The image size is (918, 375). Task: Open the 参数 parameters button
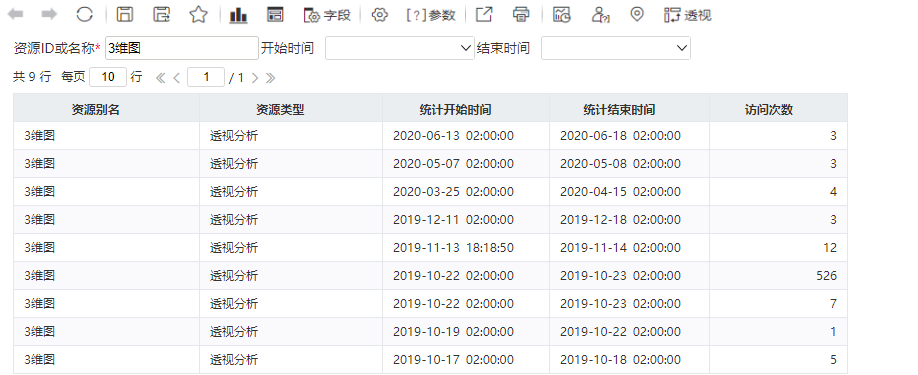click(431, 15)
